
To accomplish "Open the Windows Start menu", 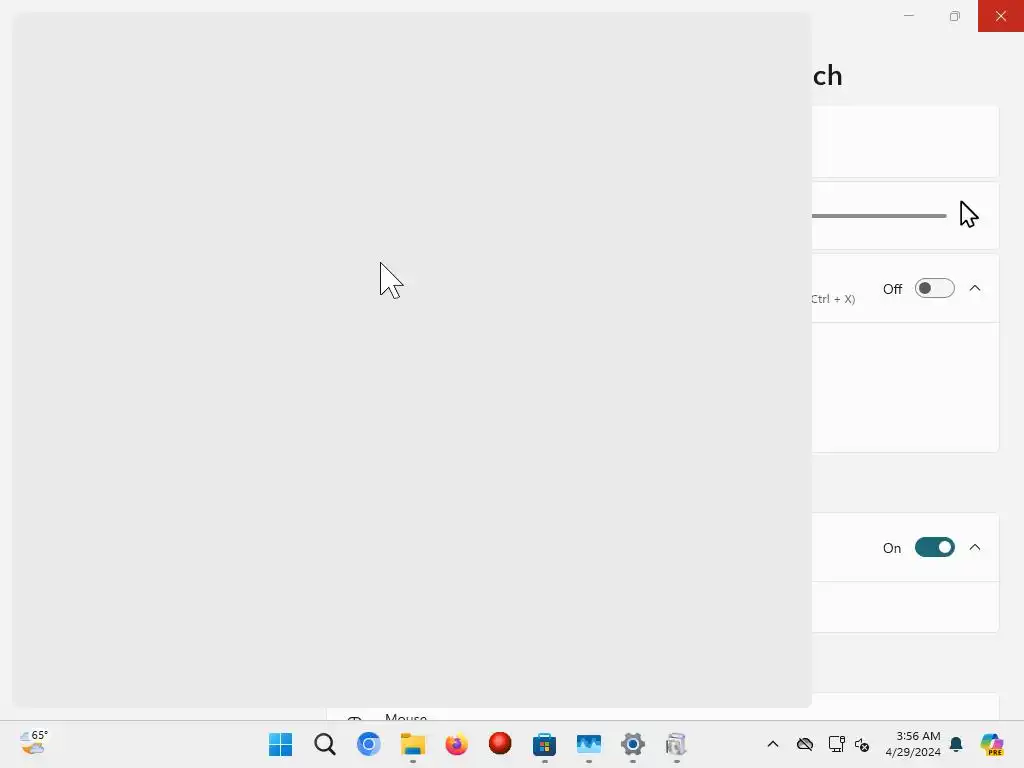I will (281, 744).
